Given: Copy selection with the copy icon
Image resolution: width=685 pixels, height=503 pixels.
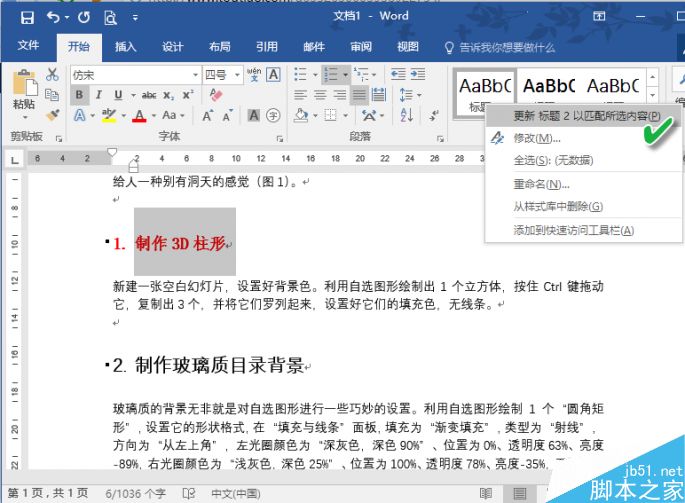Looking at the screenshot, I should coord(52,94).
